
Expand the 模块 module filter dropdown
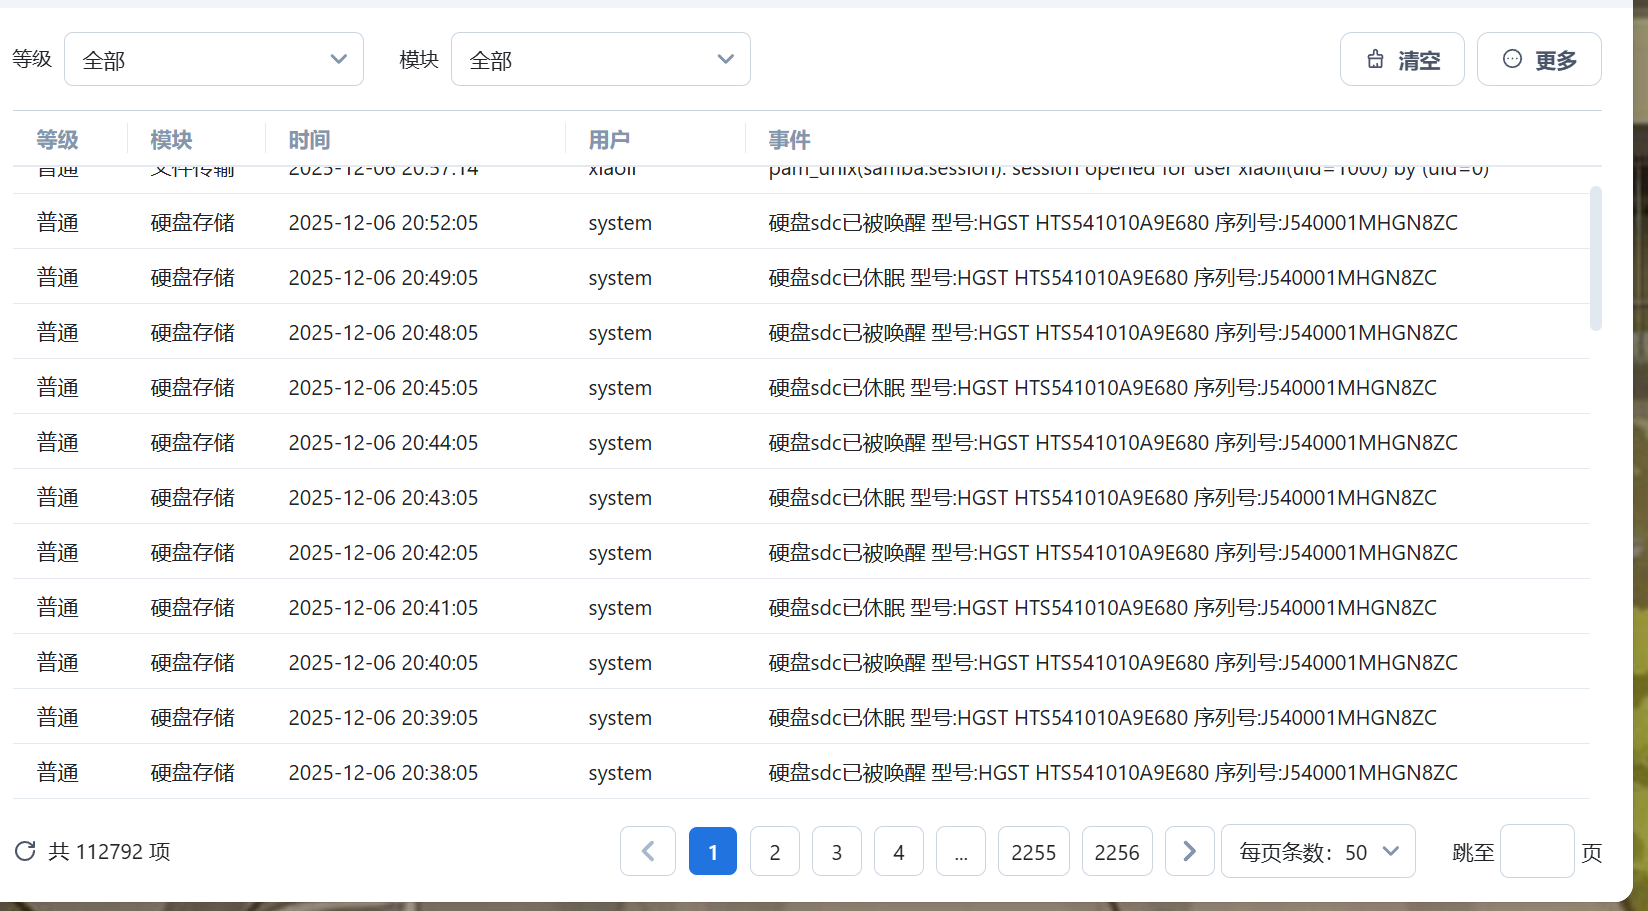601,59
